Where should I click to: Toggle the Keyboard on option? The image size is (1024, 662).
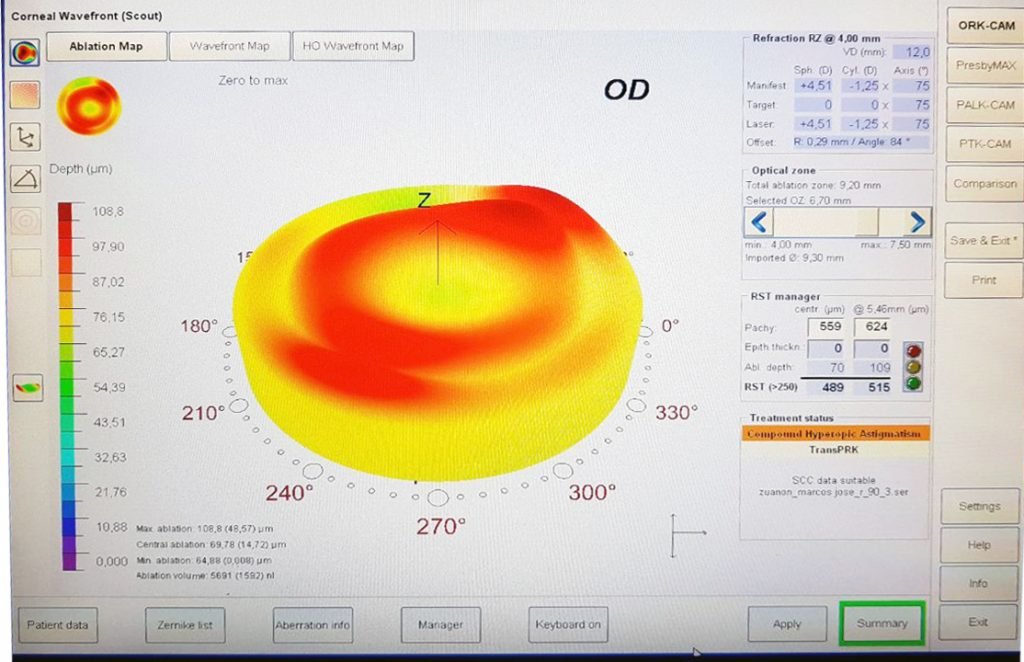click(567, 623)
